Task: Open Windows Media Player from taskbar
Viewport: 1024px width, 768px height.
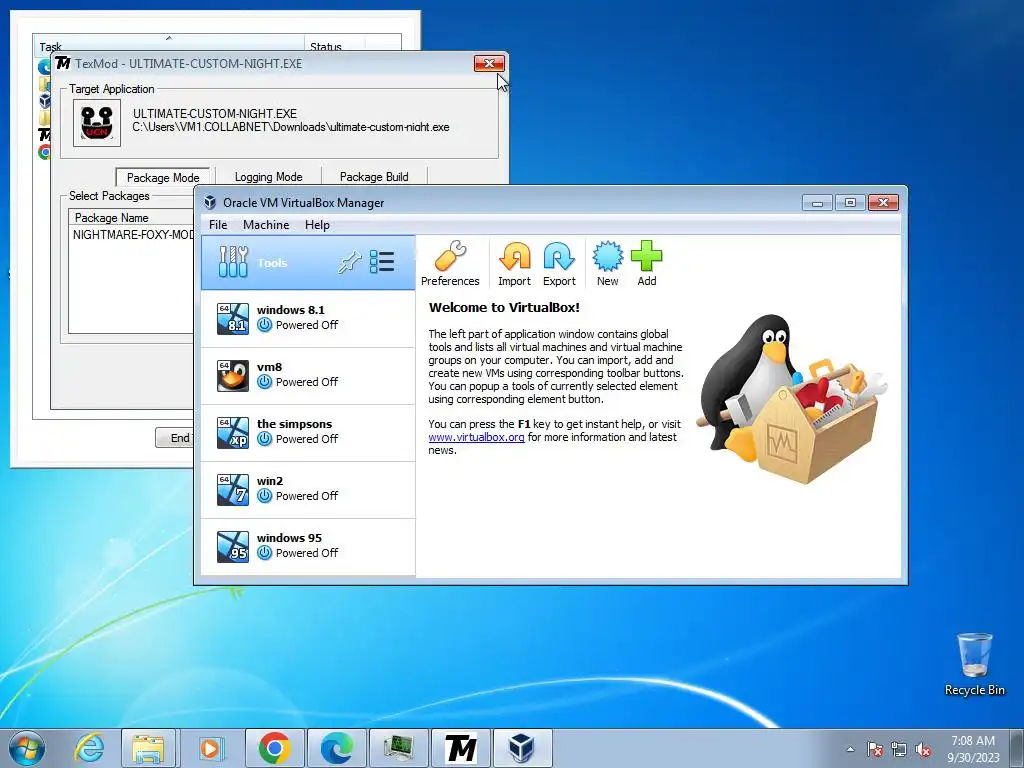Action: [x=210, y=748]
